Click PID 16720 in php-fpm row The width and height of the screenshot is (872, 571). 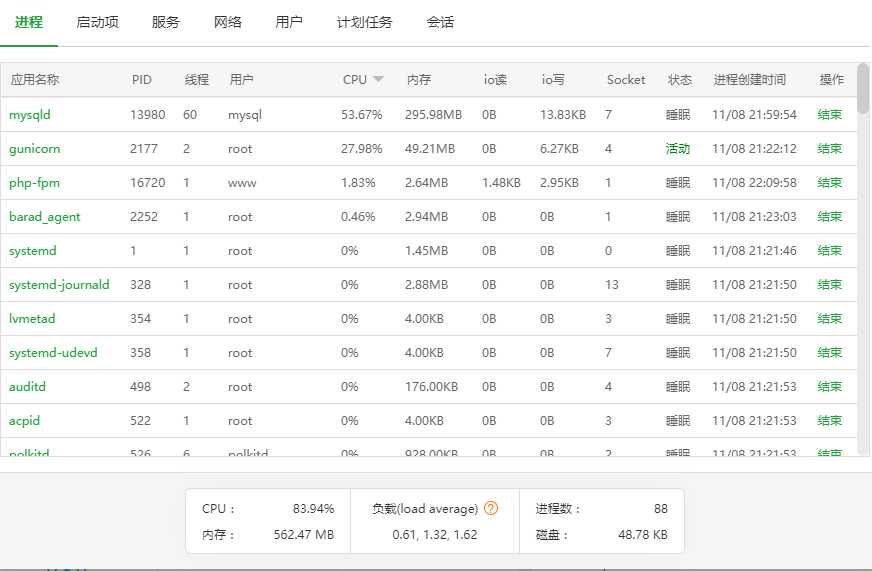point(147,182)
